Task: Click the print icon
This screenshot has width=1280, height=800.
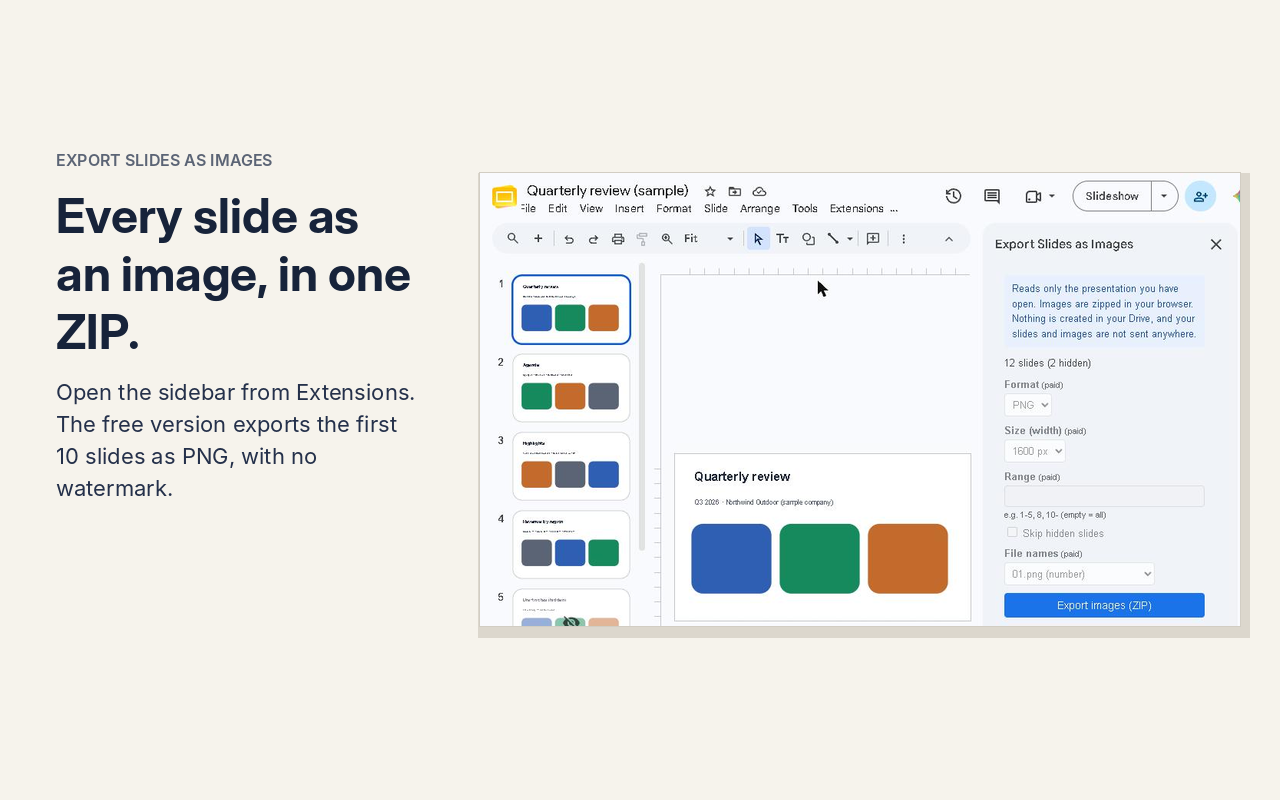Action: click(618, 239)
